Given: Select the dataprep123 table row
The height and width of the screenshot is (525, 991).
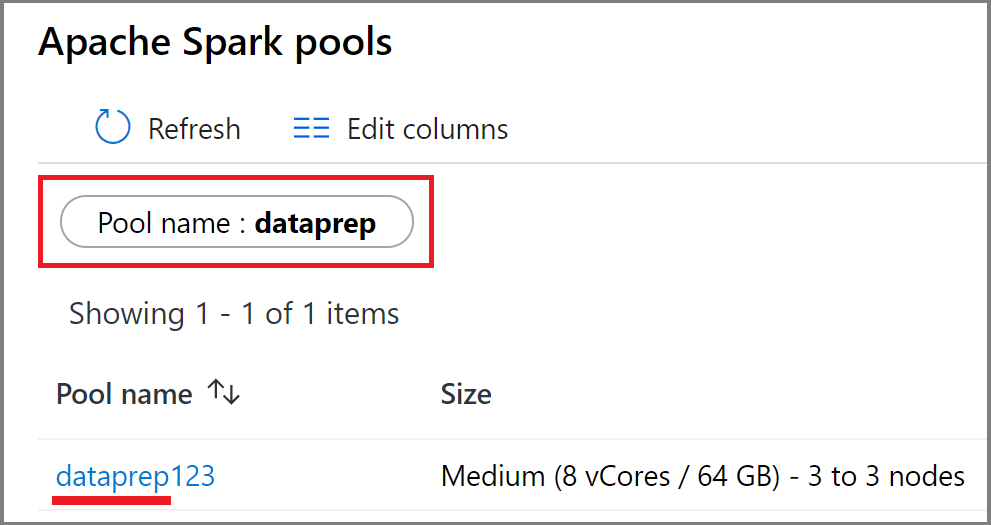Looking at the screenshot, I should point(514,474).
